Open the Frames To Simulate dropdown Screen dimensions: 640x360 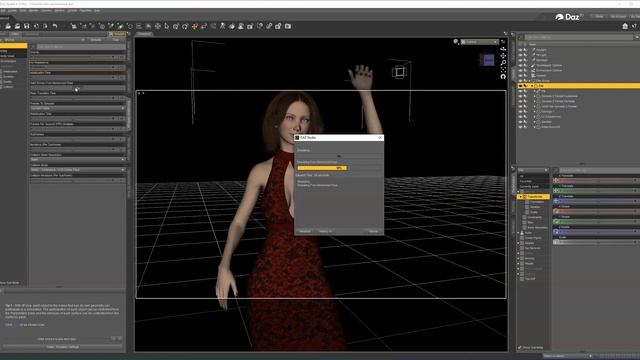[77, 108]
